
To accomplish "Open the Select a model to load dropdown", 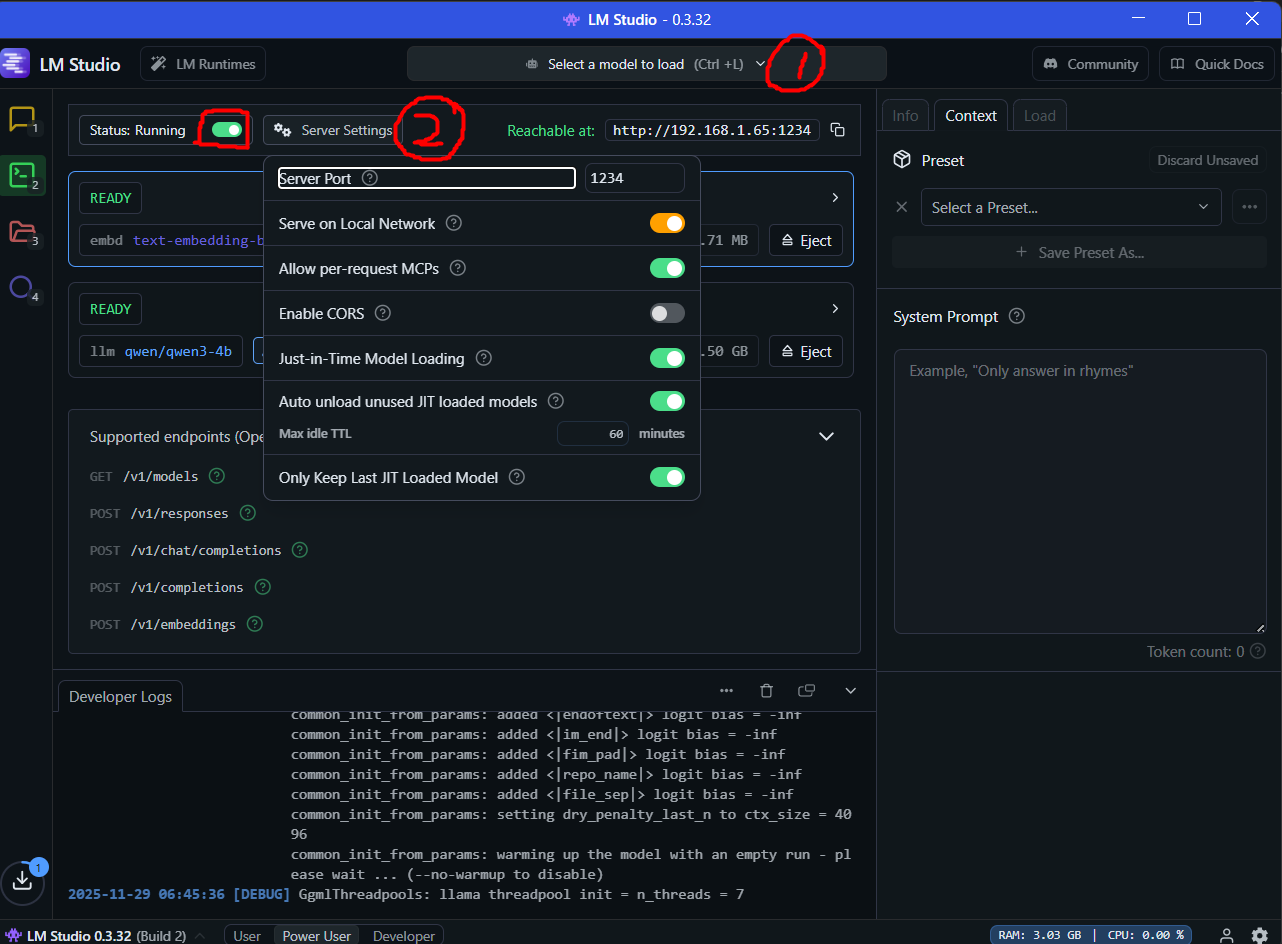I will click(x=647, y=63).
